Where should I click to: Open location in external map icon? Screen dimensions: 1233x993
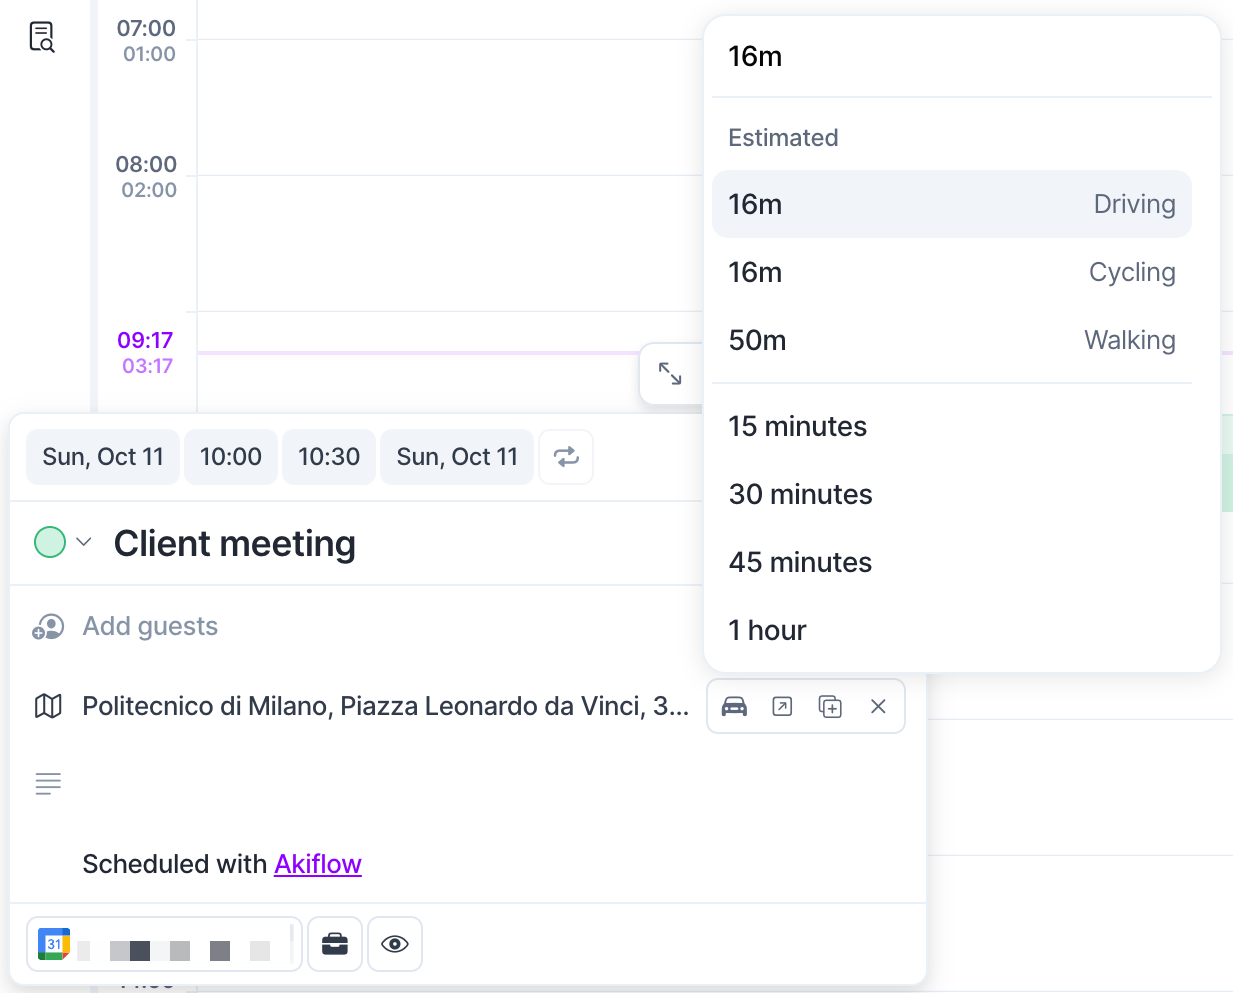pyautogui.click(x=782, y=706)
